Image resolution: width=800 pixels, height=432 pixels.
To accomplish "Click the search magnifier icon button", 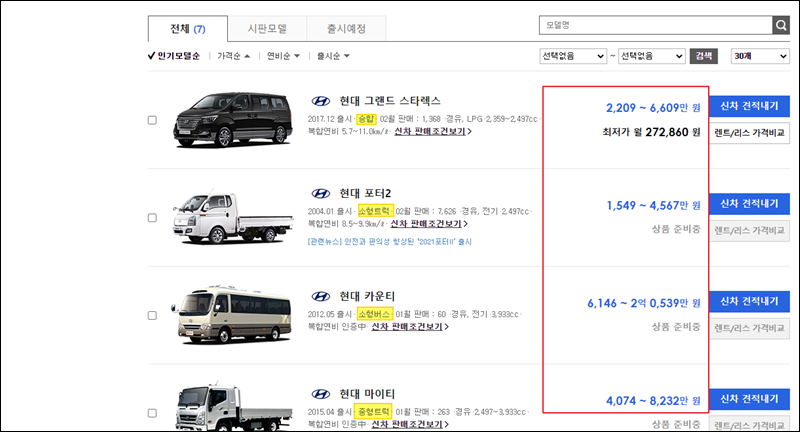I will (x=781, y=25).
